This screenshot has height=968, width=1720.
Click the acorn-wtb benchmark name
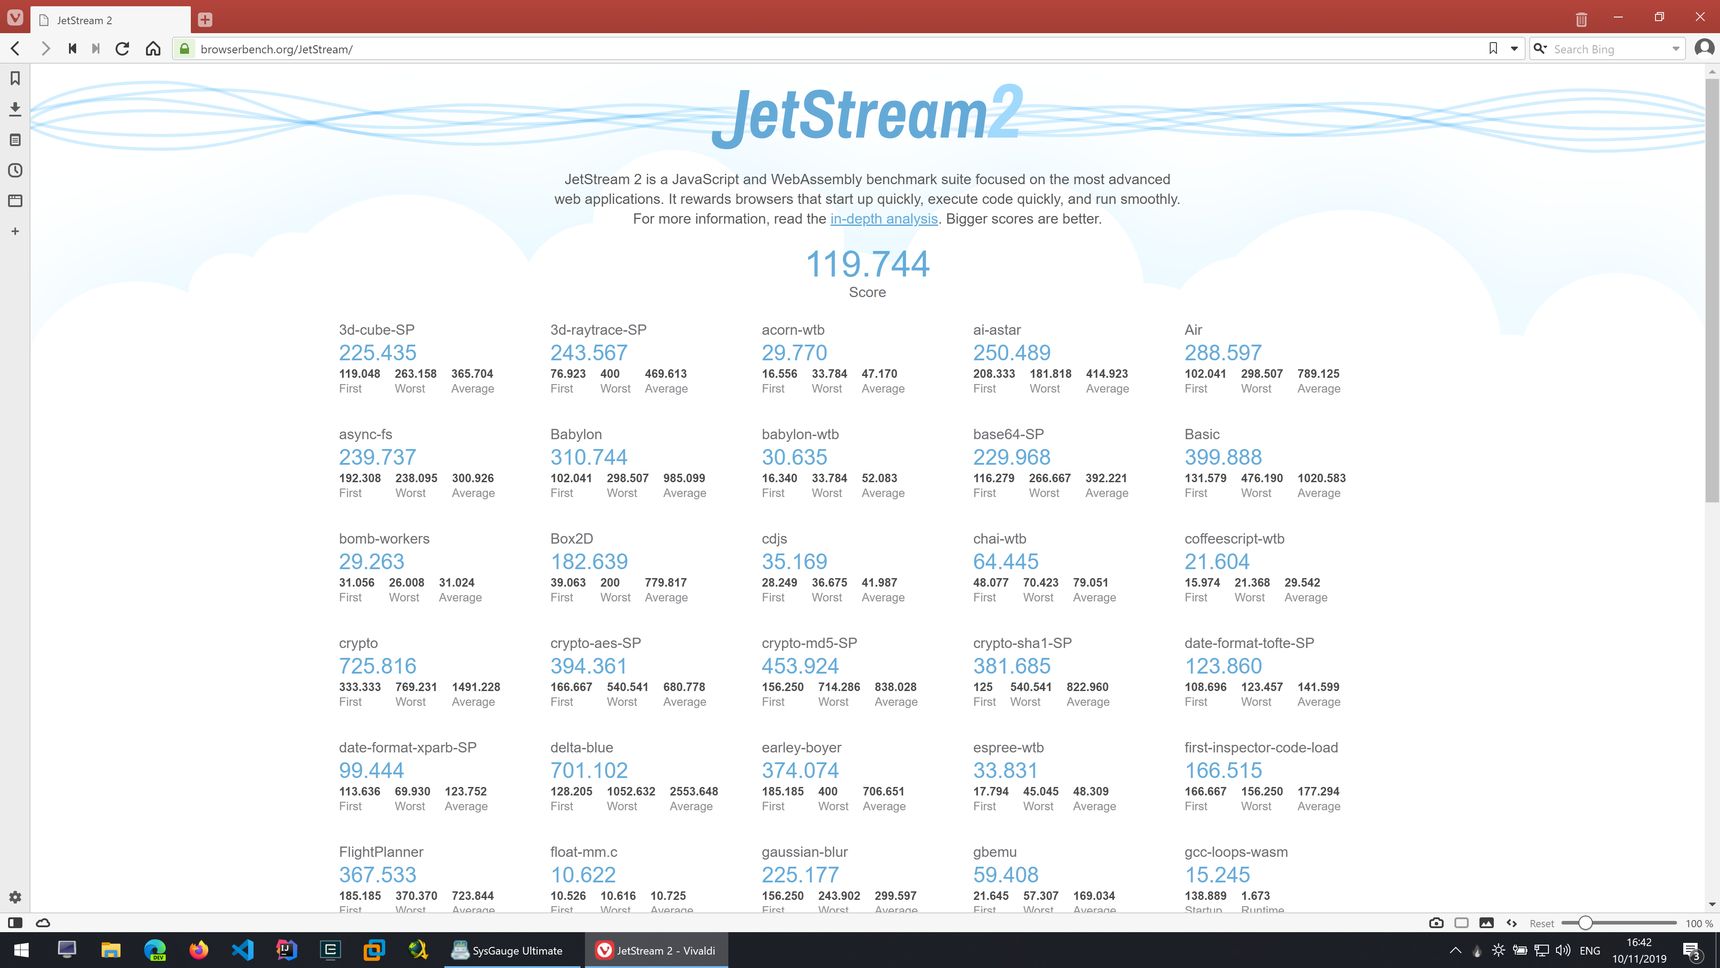tap(793, 330)
